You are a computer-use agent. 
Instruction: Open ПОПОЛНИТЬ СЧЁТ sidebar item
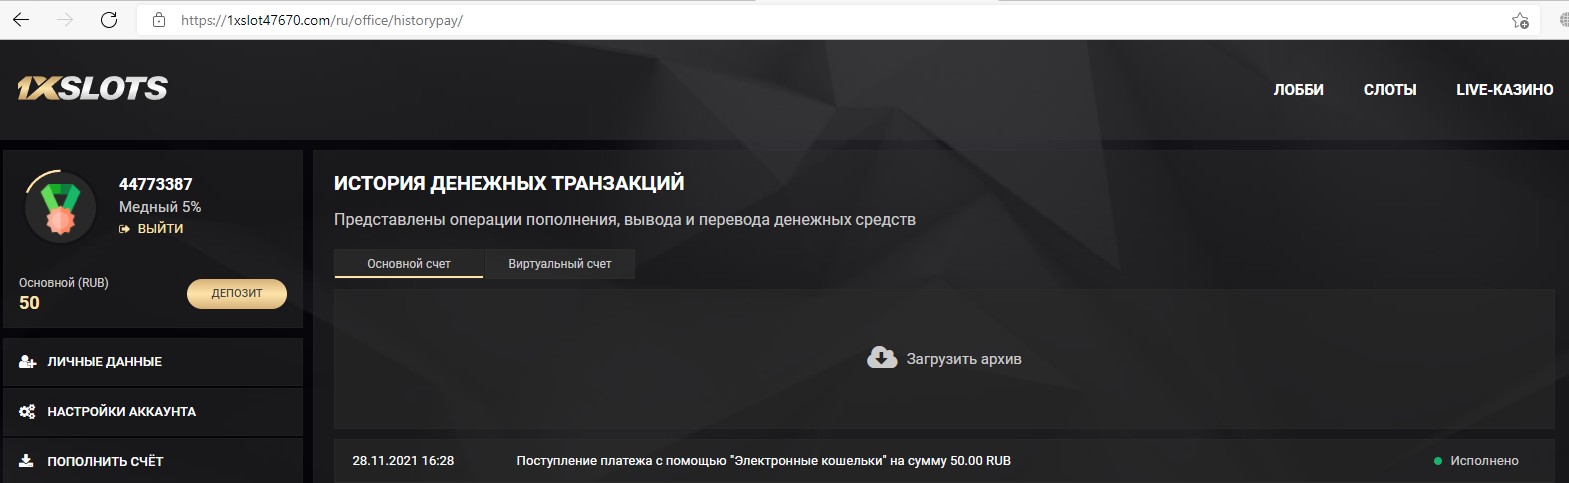(x=153, y=461)
